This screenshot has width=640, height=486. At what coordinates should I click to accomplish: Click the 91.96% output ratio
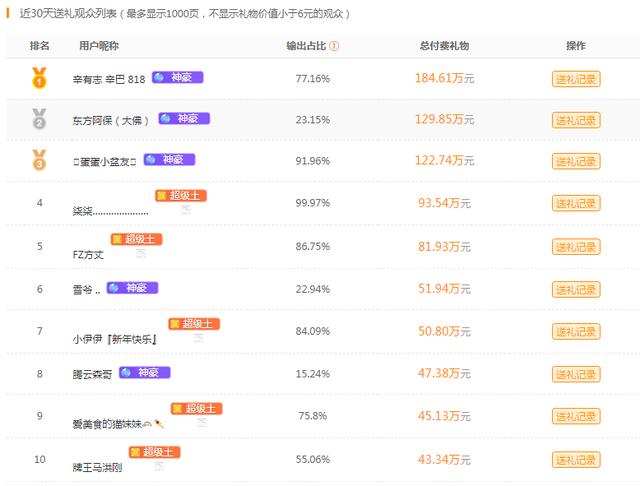pos(313,161)
